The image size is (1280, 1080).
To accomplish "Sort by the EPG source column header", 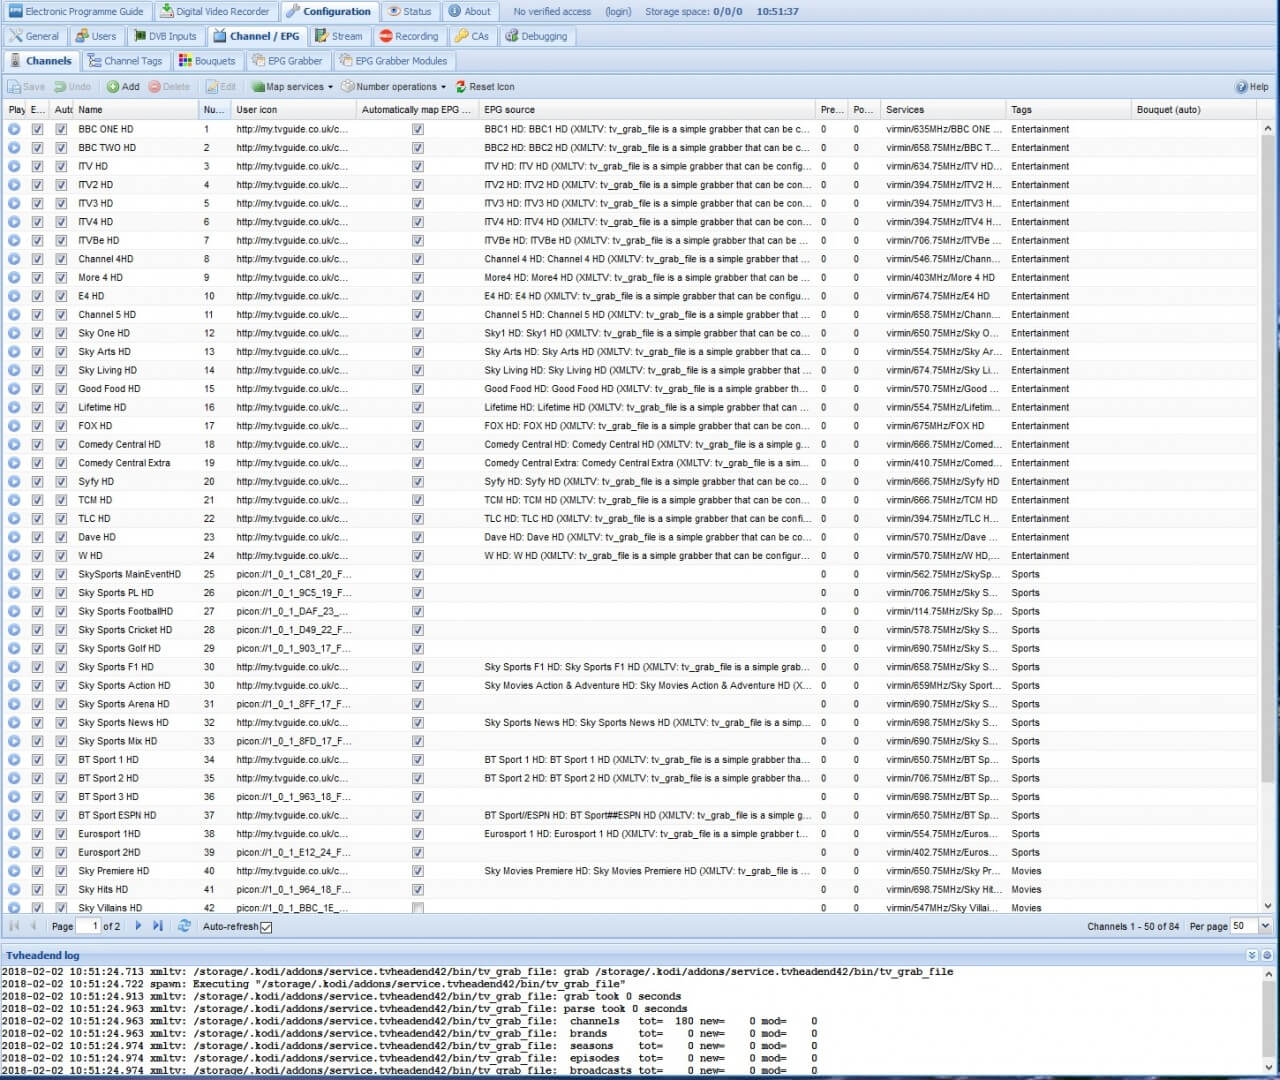I will (x=509, y=110).
